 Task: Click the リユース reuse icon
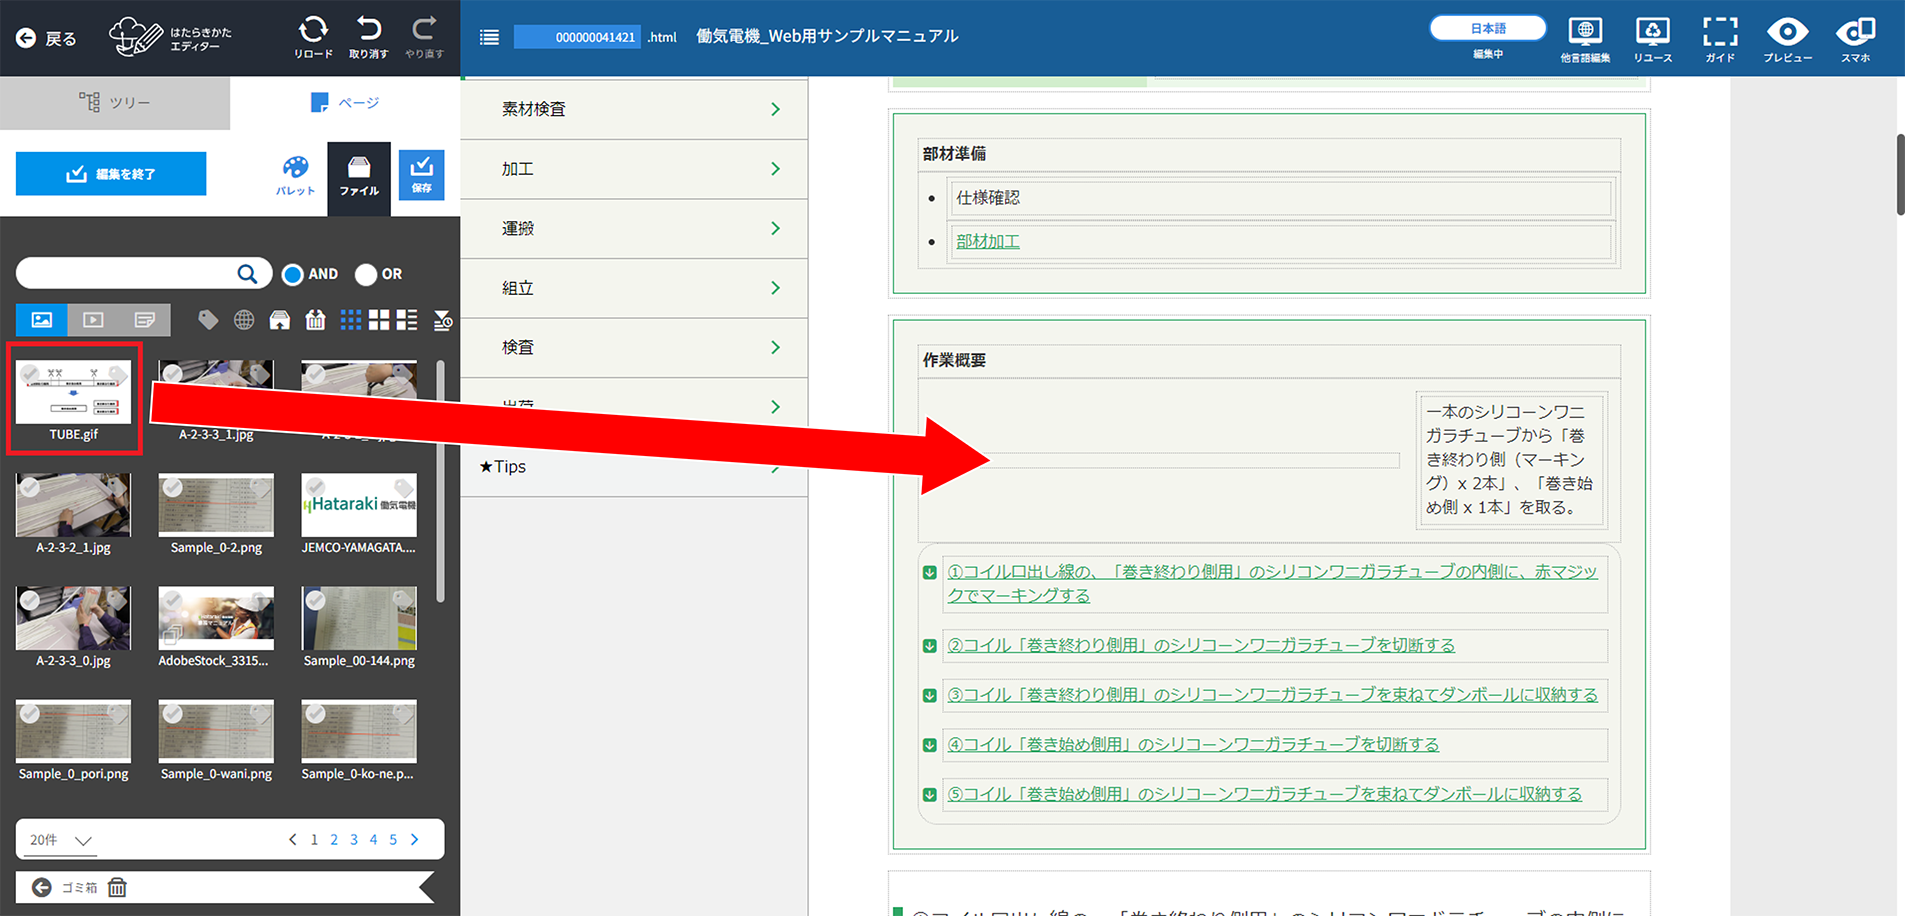[1652, 33]
